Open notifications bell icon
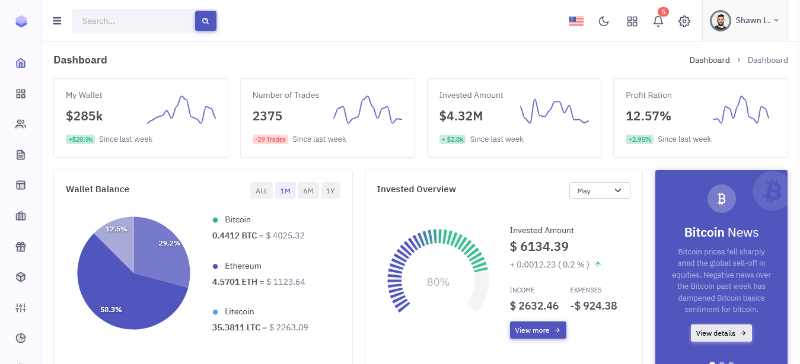This screenshot has height=364, width=800. (658, 21)
